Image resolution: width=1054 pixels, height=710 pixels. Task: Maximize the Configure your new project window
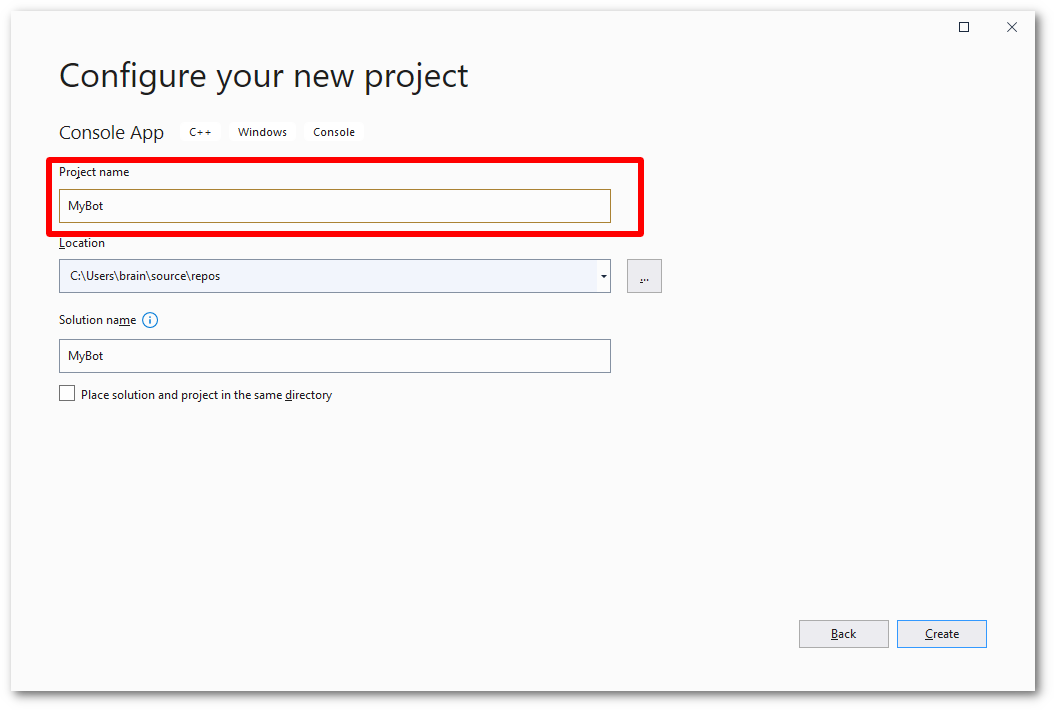point(964,27)
